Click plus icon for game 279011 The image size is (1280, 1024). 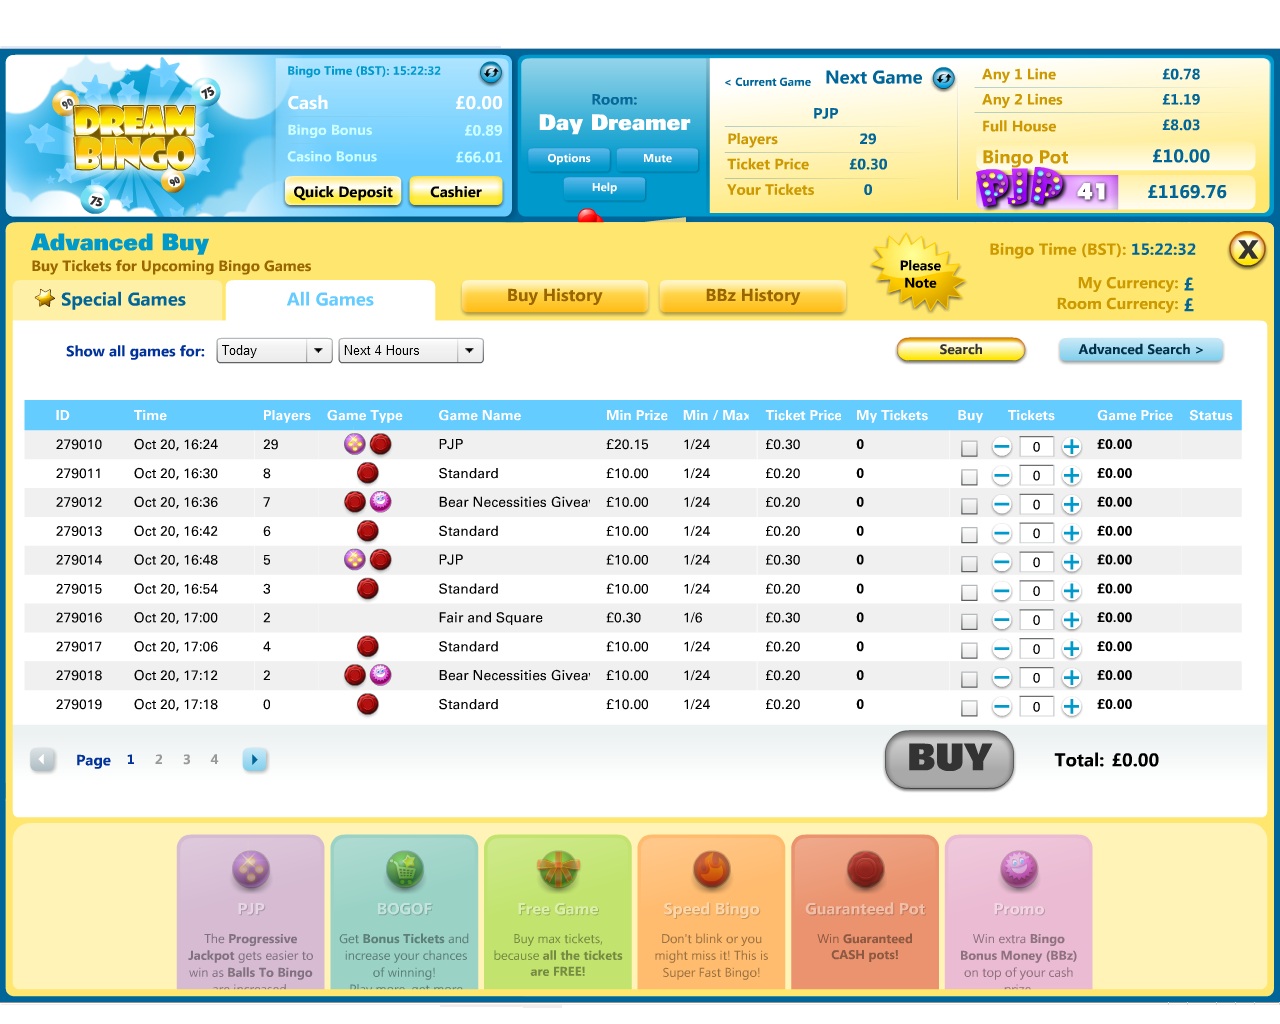(1071, 476)
